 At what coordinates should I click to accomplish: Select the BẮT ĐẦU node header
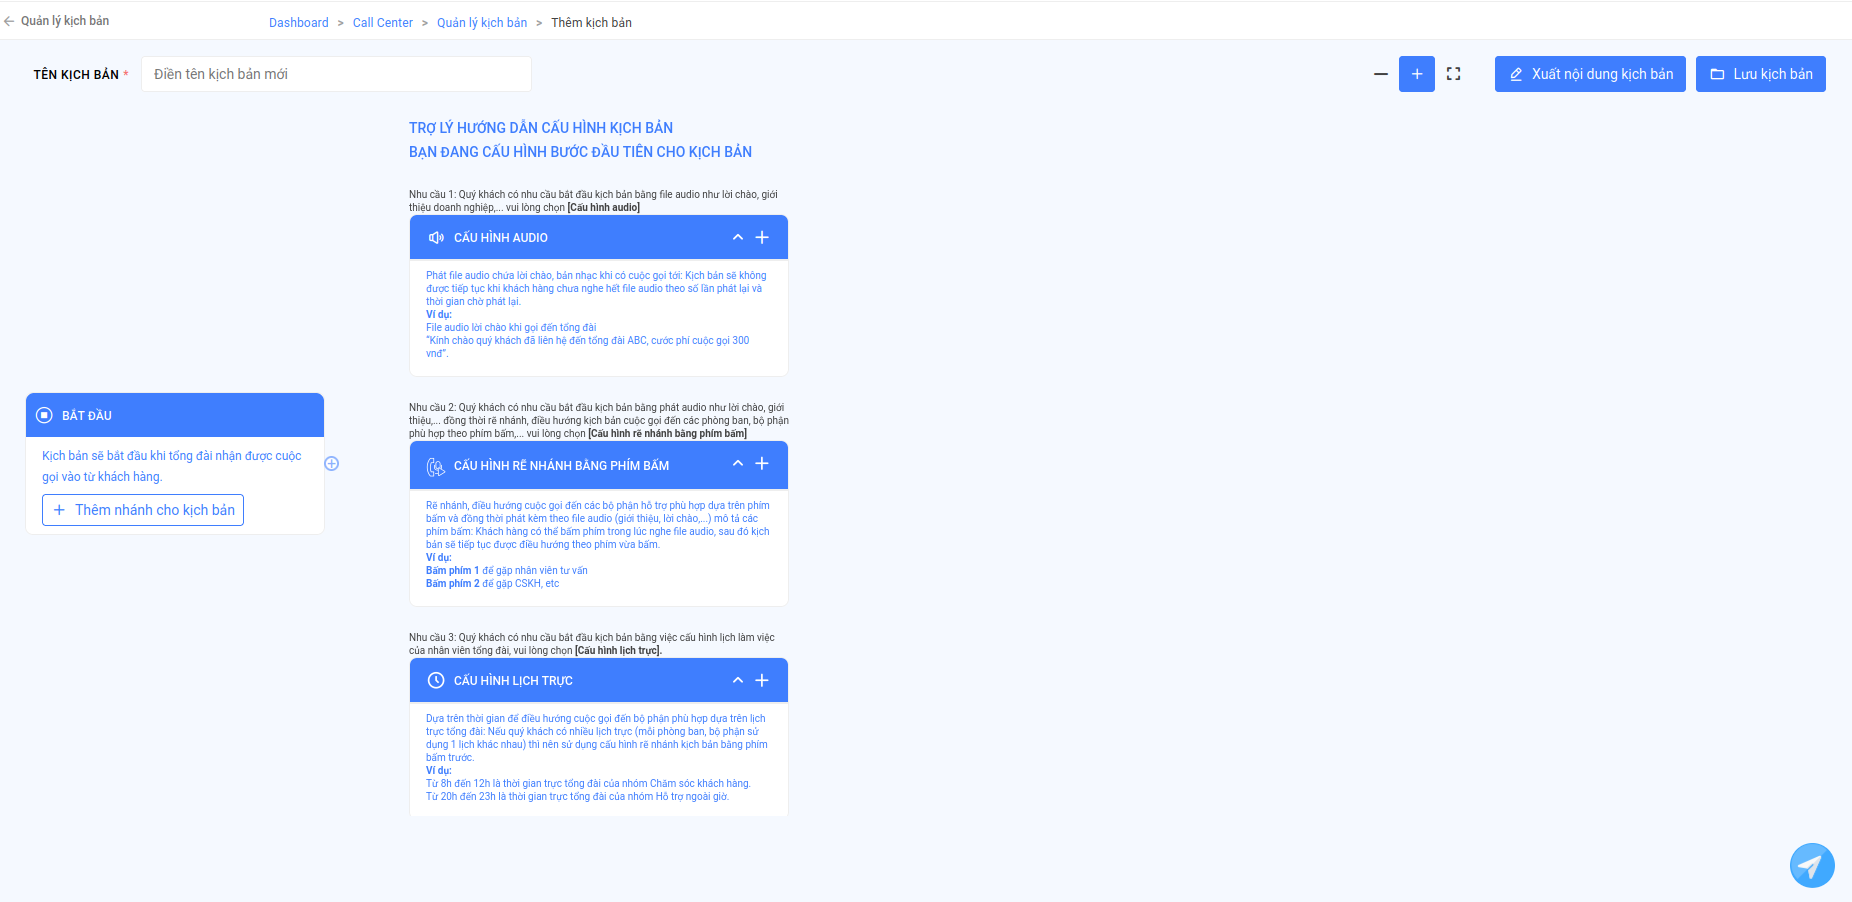pos(175,415)
